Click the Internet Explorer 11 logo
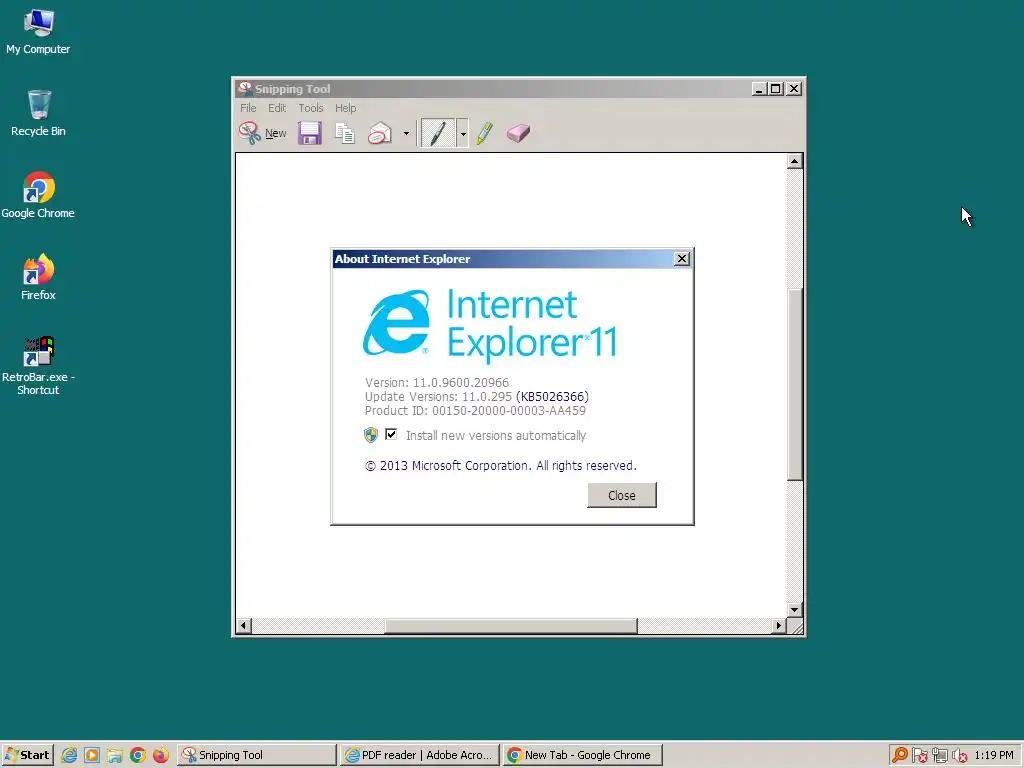The height and width of the screenshot is (768, 1024). [490, 325]
